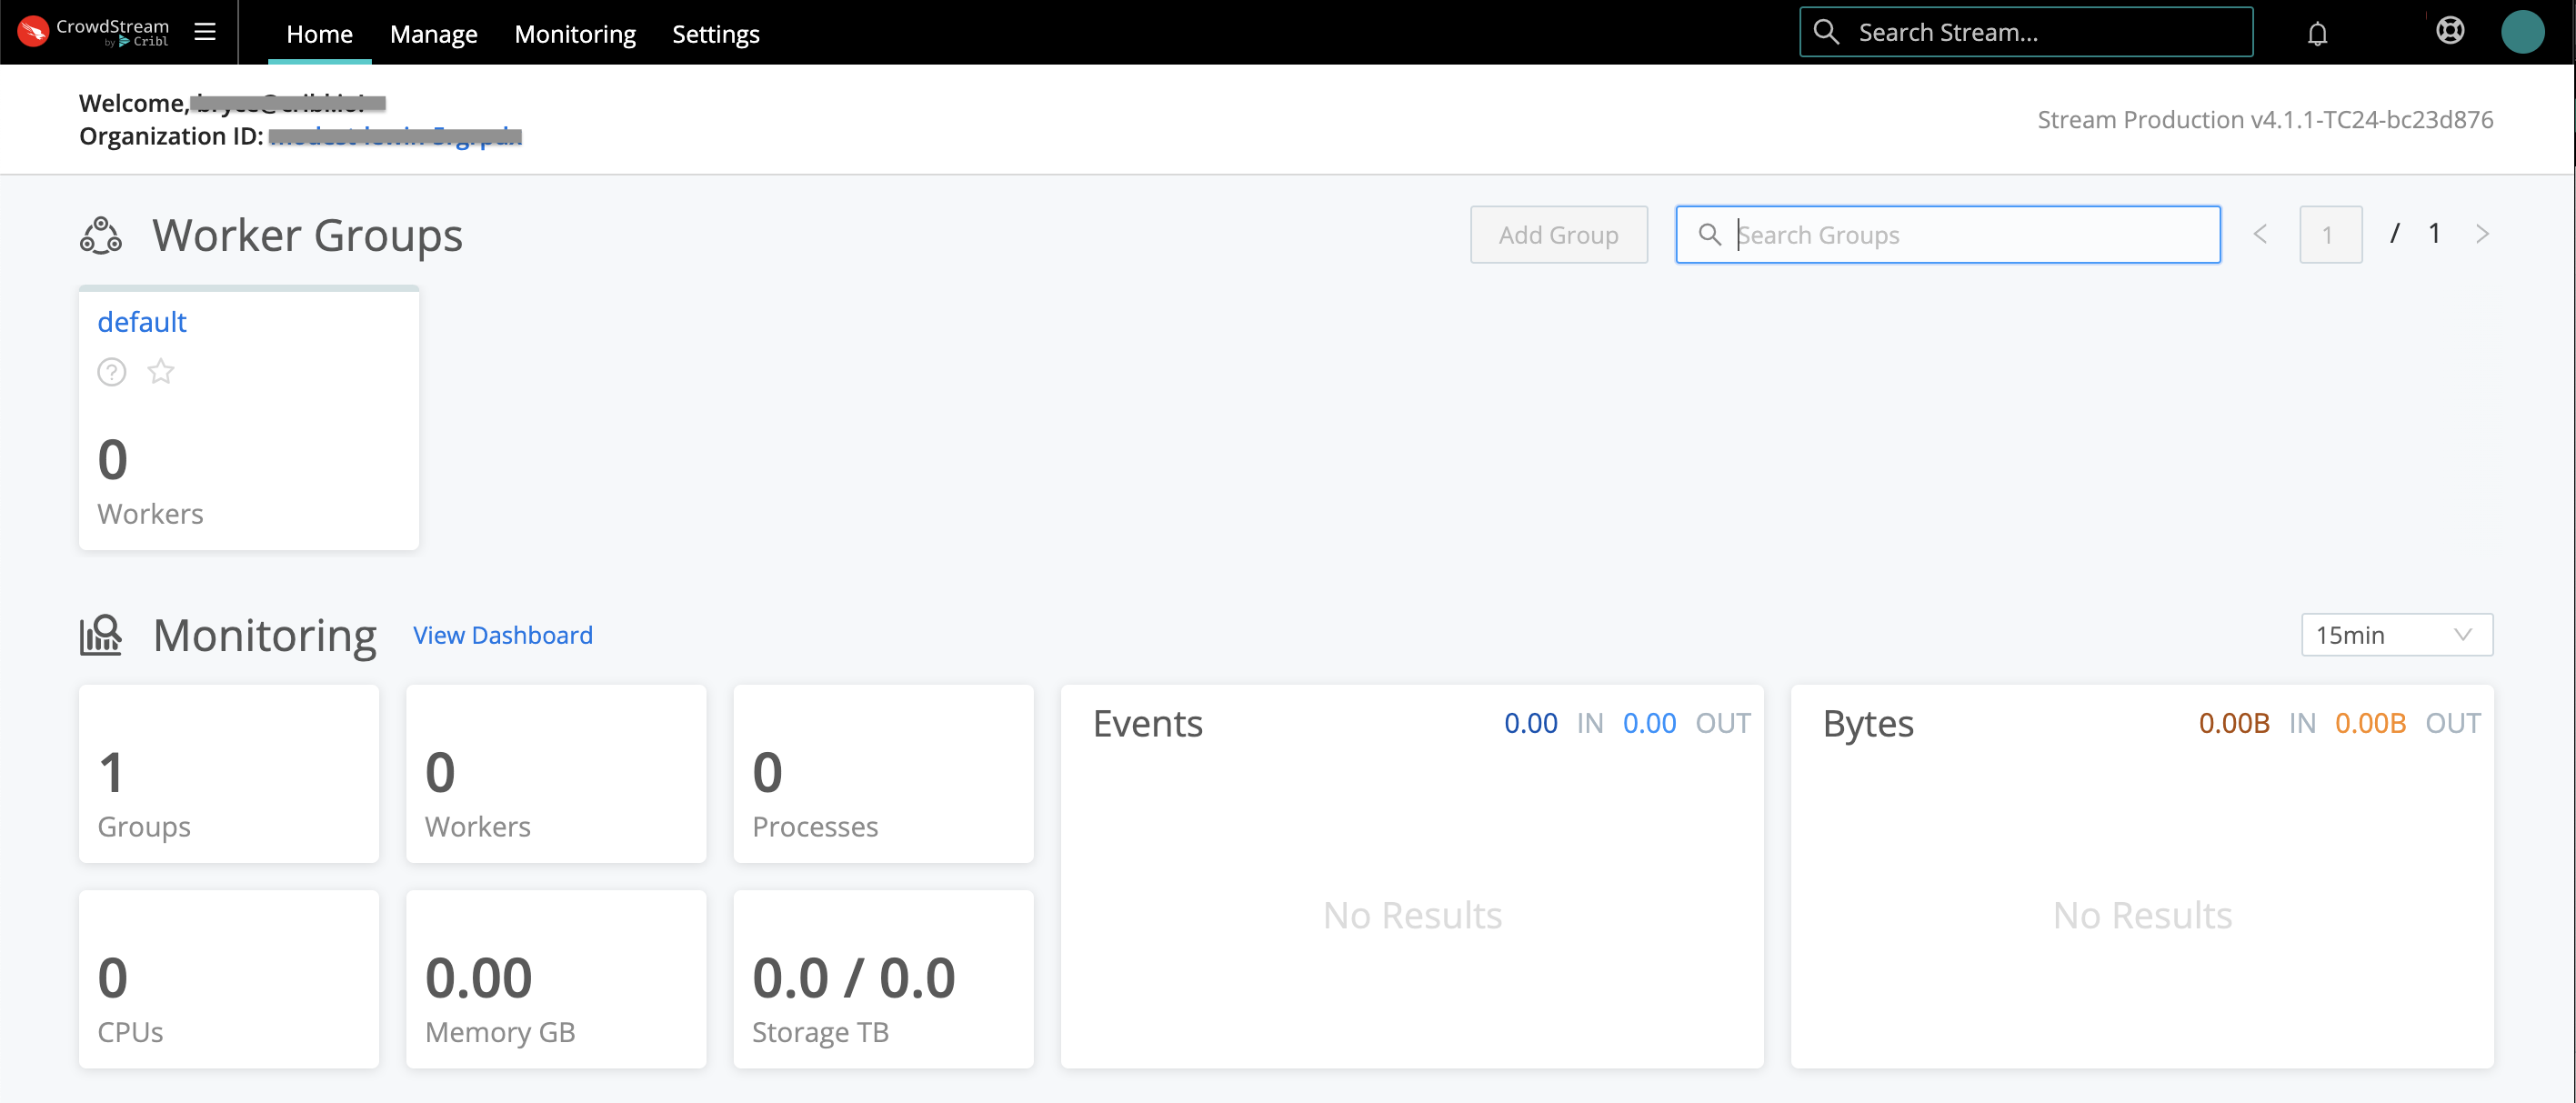Click the help lifebuoy icon
Viewport: 2576px width, 1103px height.
[2449, 31]
